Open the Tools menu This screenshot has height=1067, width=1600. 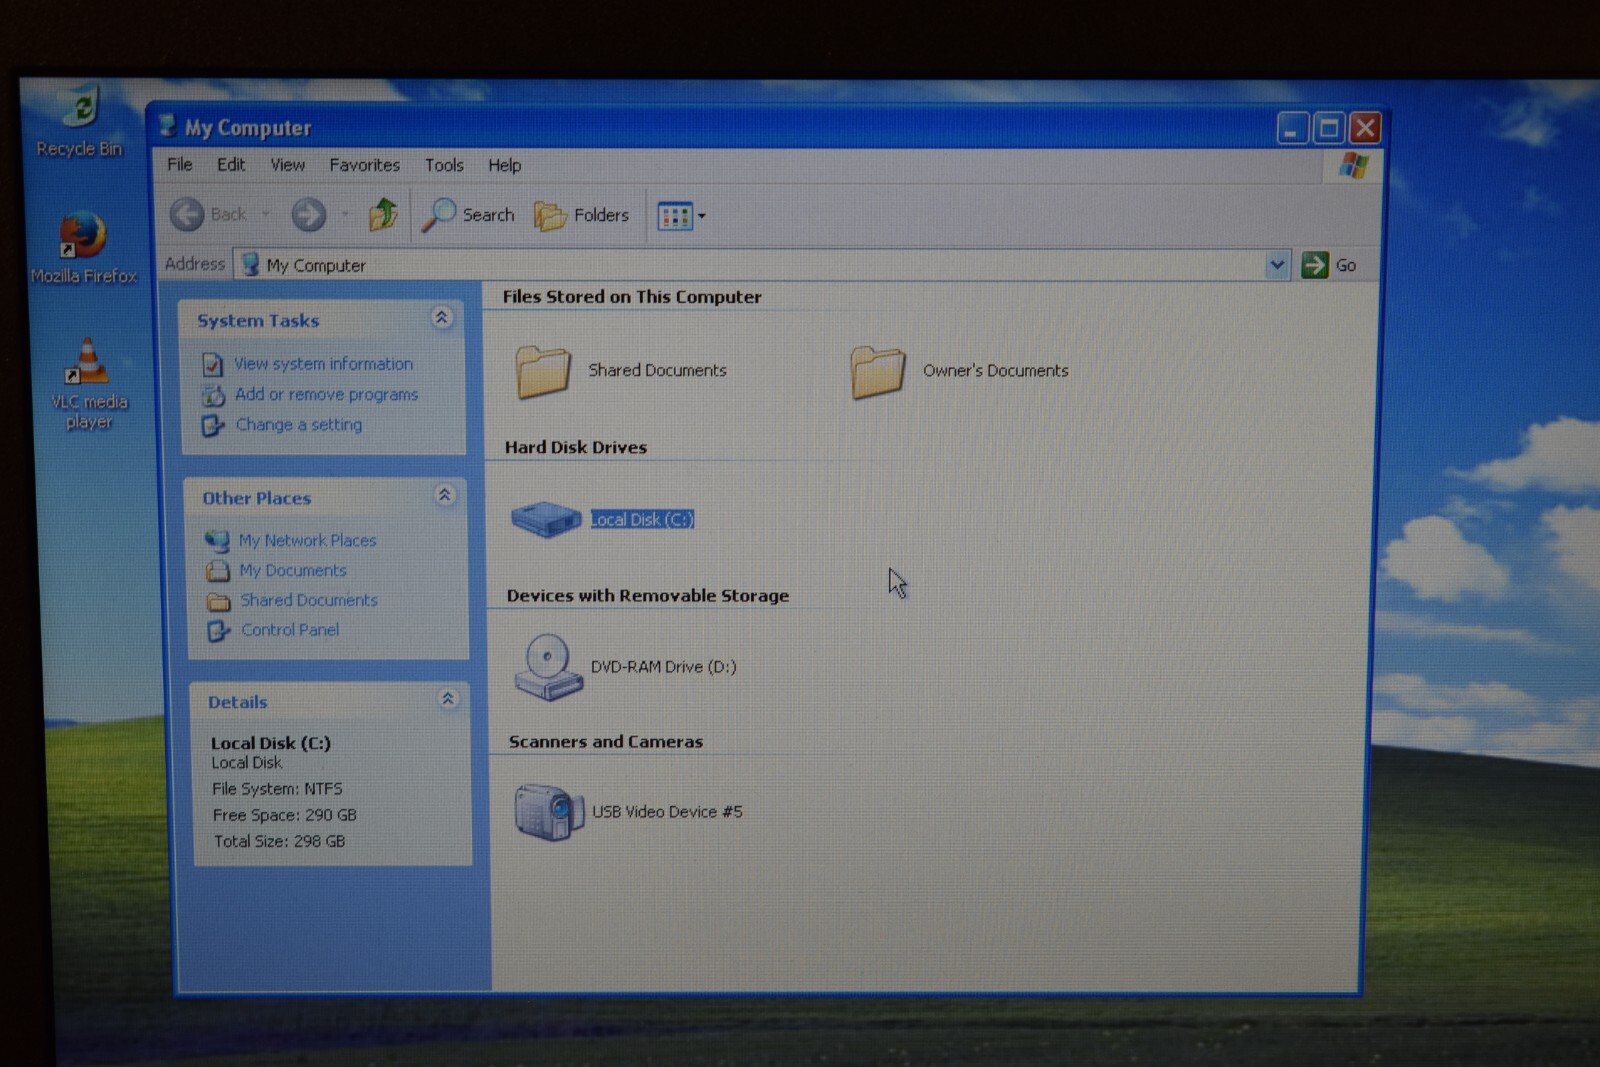click(444, 165)
